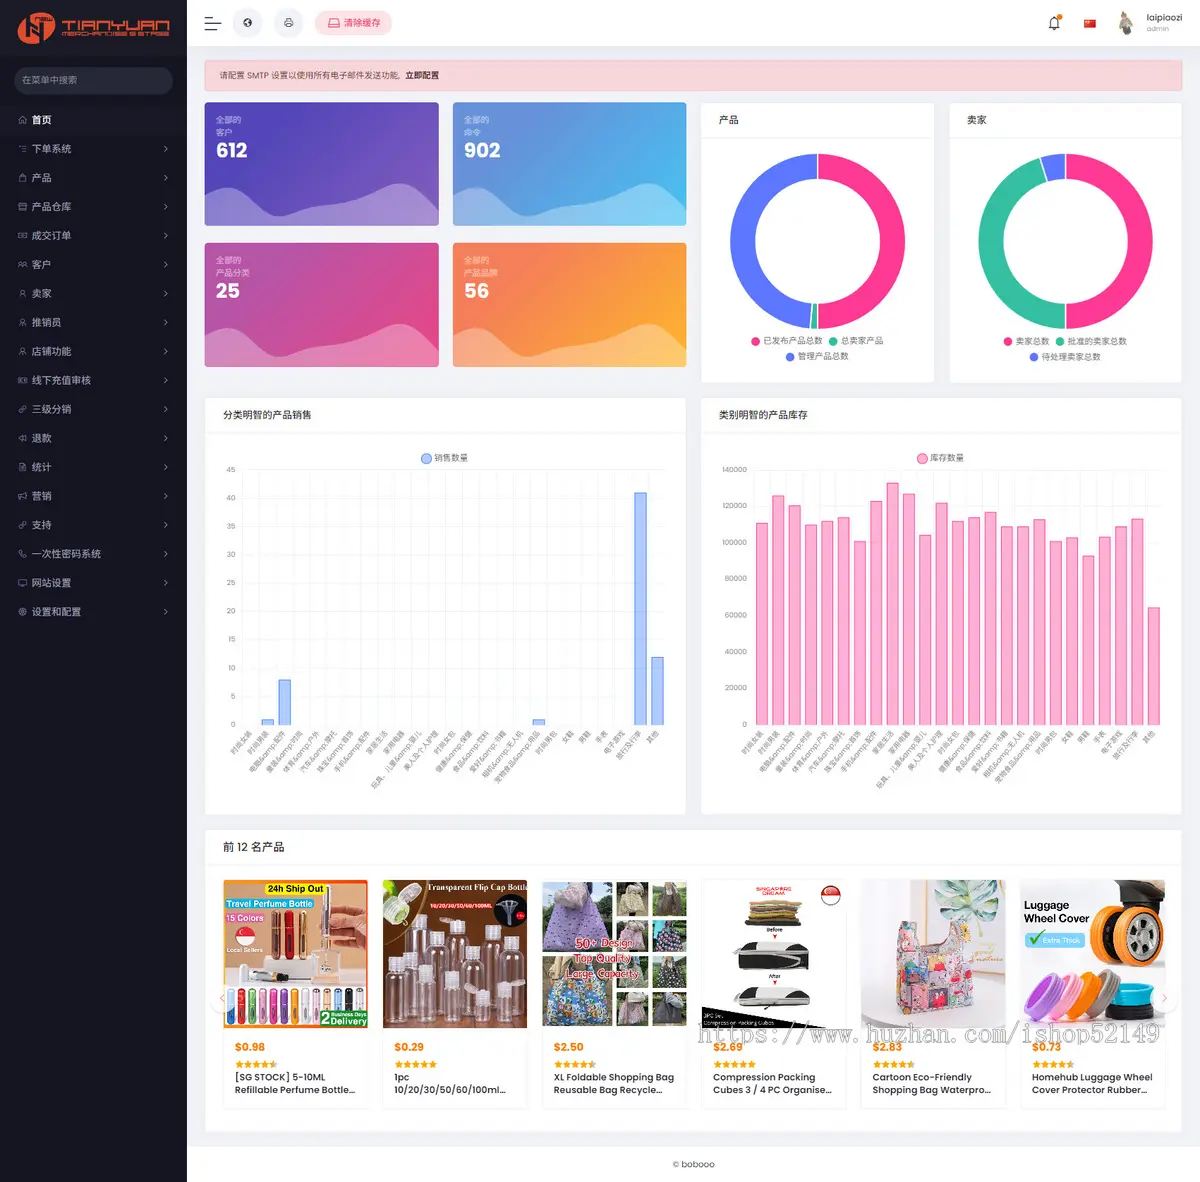Viewport: 1200px width, 1182px height.
Task: Click the 立即配置 SMTP link
Action: click(x=422, y=75)
